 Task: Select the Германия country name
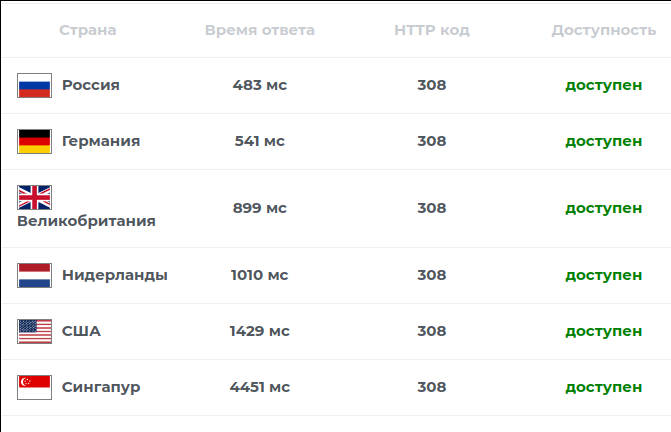101,141
